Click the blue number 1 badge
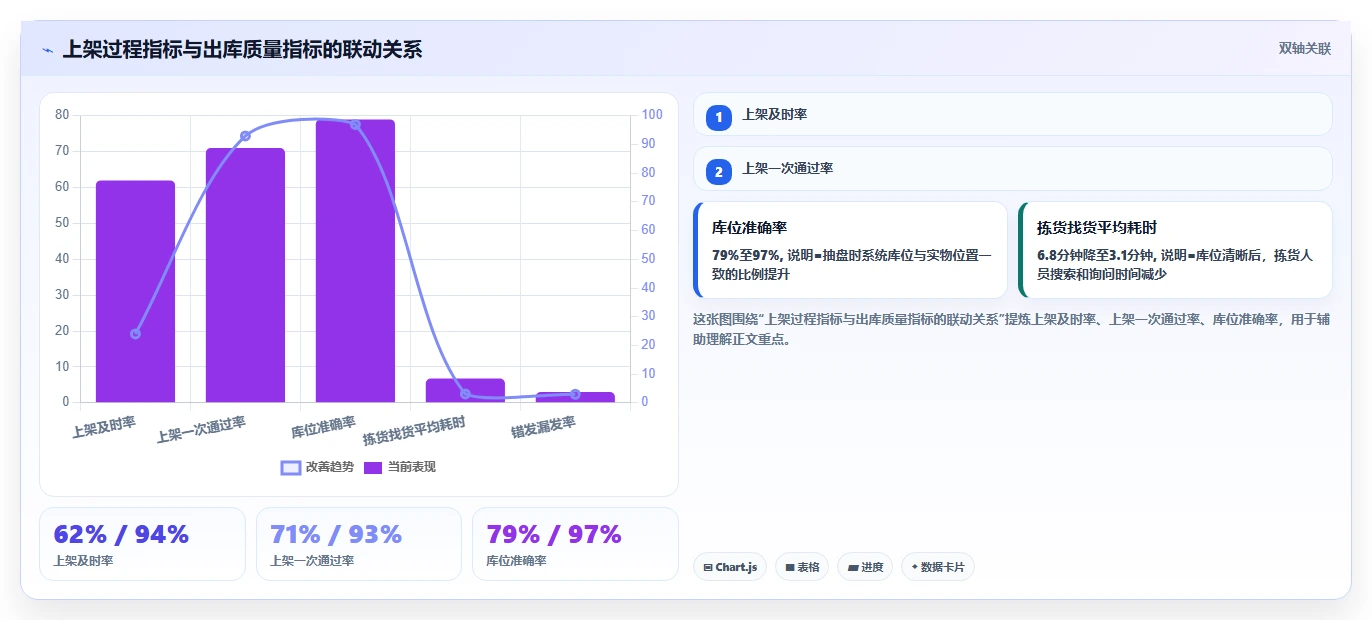This screenshot has height=620, width=1372. [x=718, y=117]
